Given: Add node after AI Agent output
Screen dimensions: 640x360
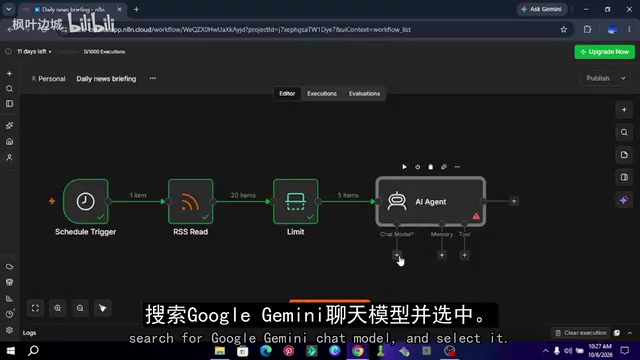Looking at the screenshot, I should click(x=514, y=201).
